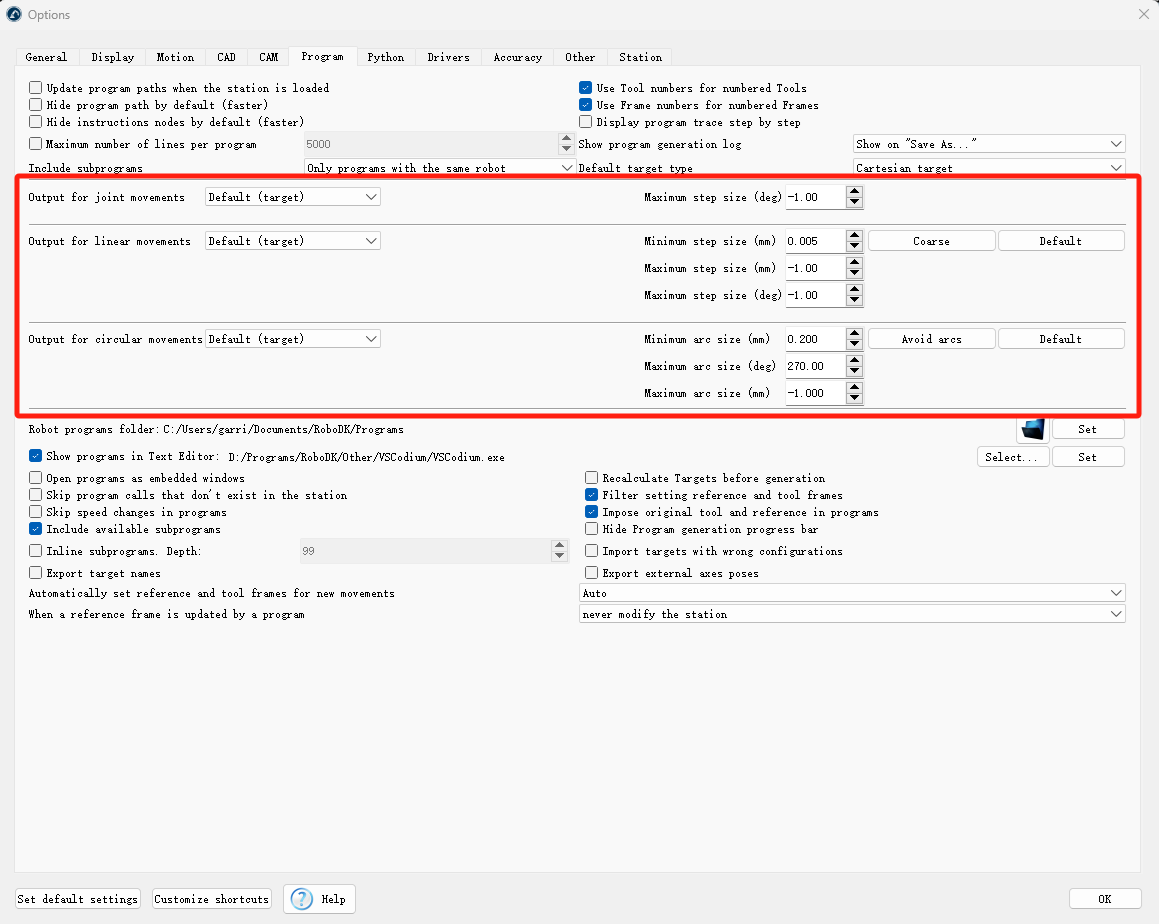Click the Minimum step size (mm) value field
This screenshot has height=924, width=1159.
click(x=814, y=241)
